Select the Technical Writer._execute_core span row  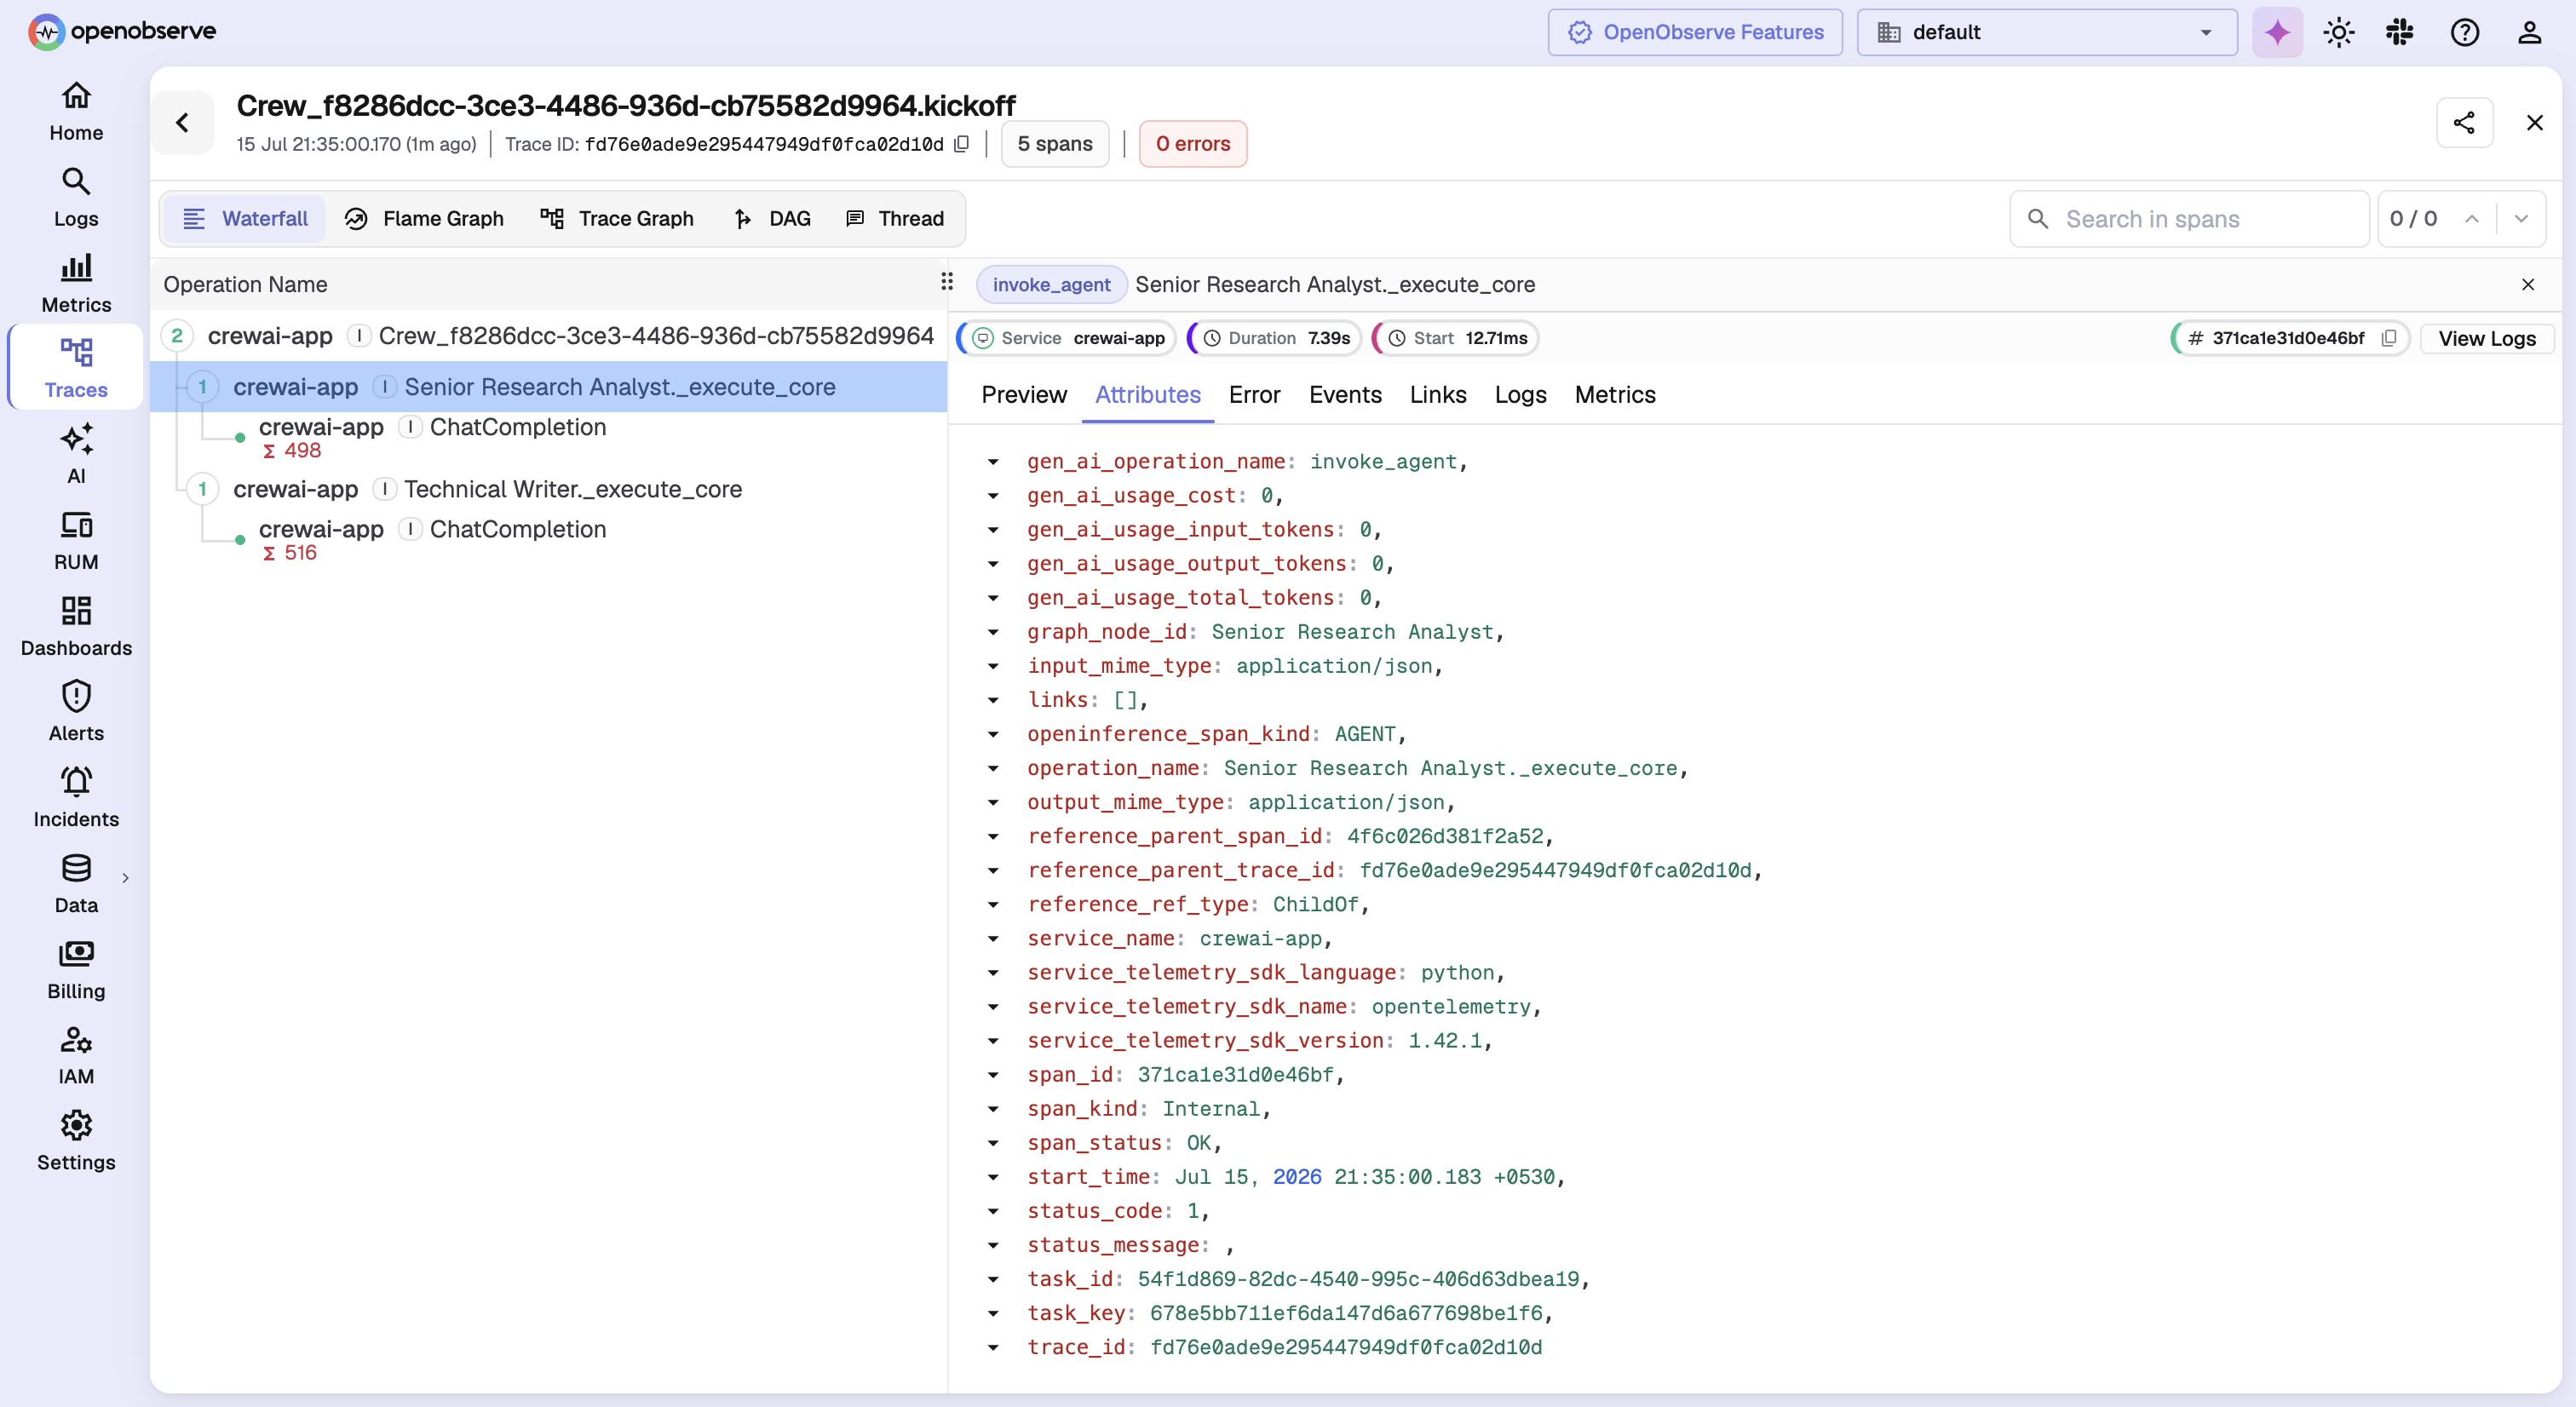point(548,488)
